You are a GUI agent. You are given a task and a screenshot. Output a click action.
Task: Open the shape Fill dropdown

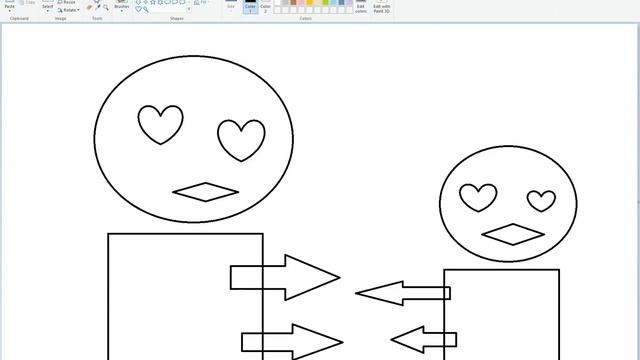(201, 2)
